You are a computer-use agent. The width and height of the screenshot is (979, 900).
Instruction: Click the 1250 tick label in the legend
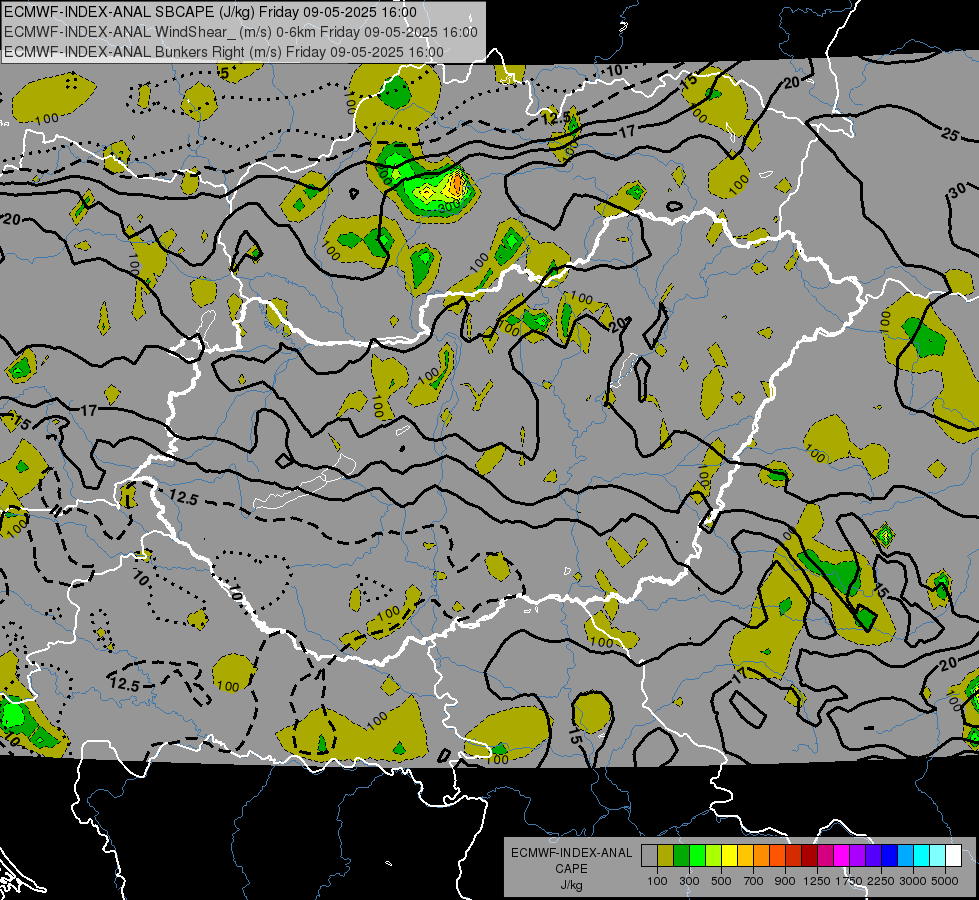pyautogui.click(x=817, y=881)
